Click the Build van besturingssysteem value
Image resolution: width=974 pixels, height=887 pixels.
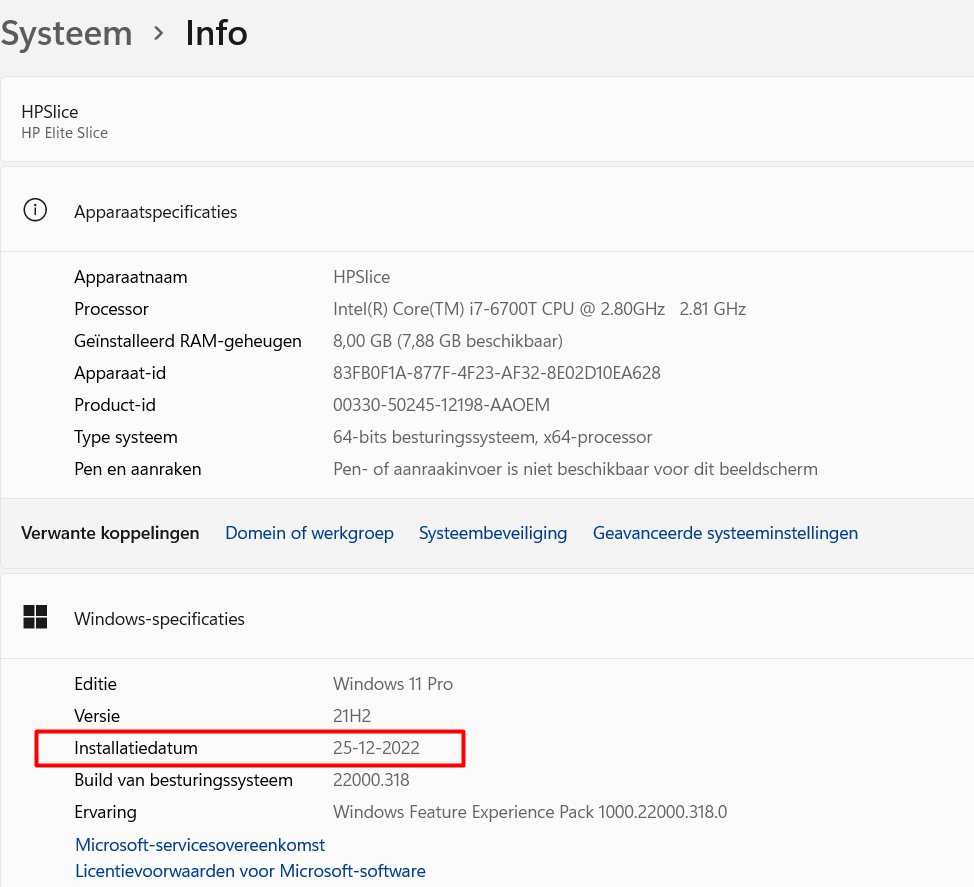[371, 780]
